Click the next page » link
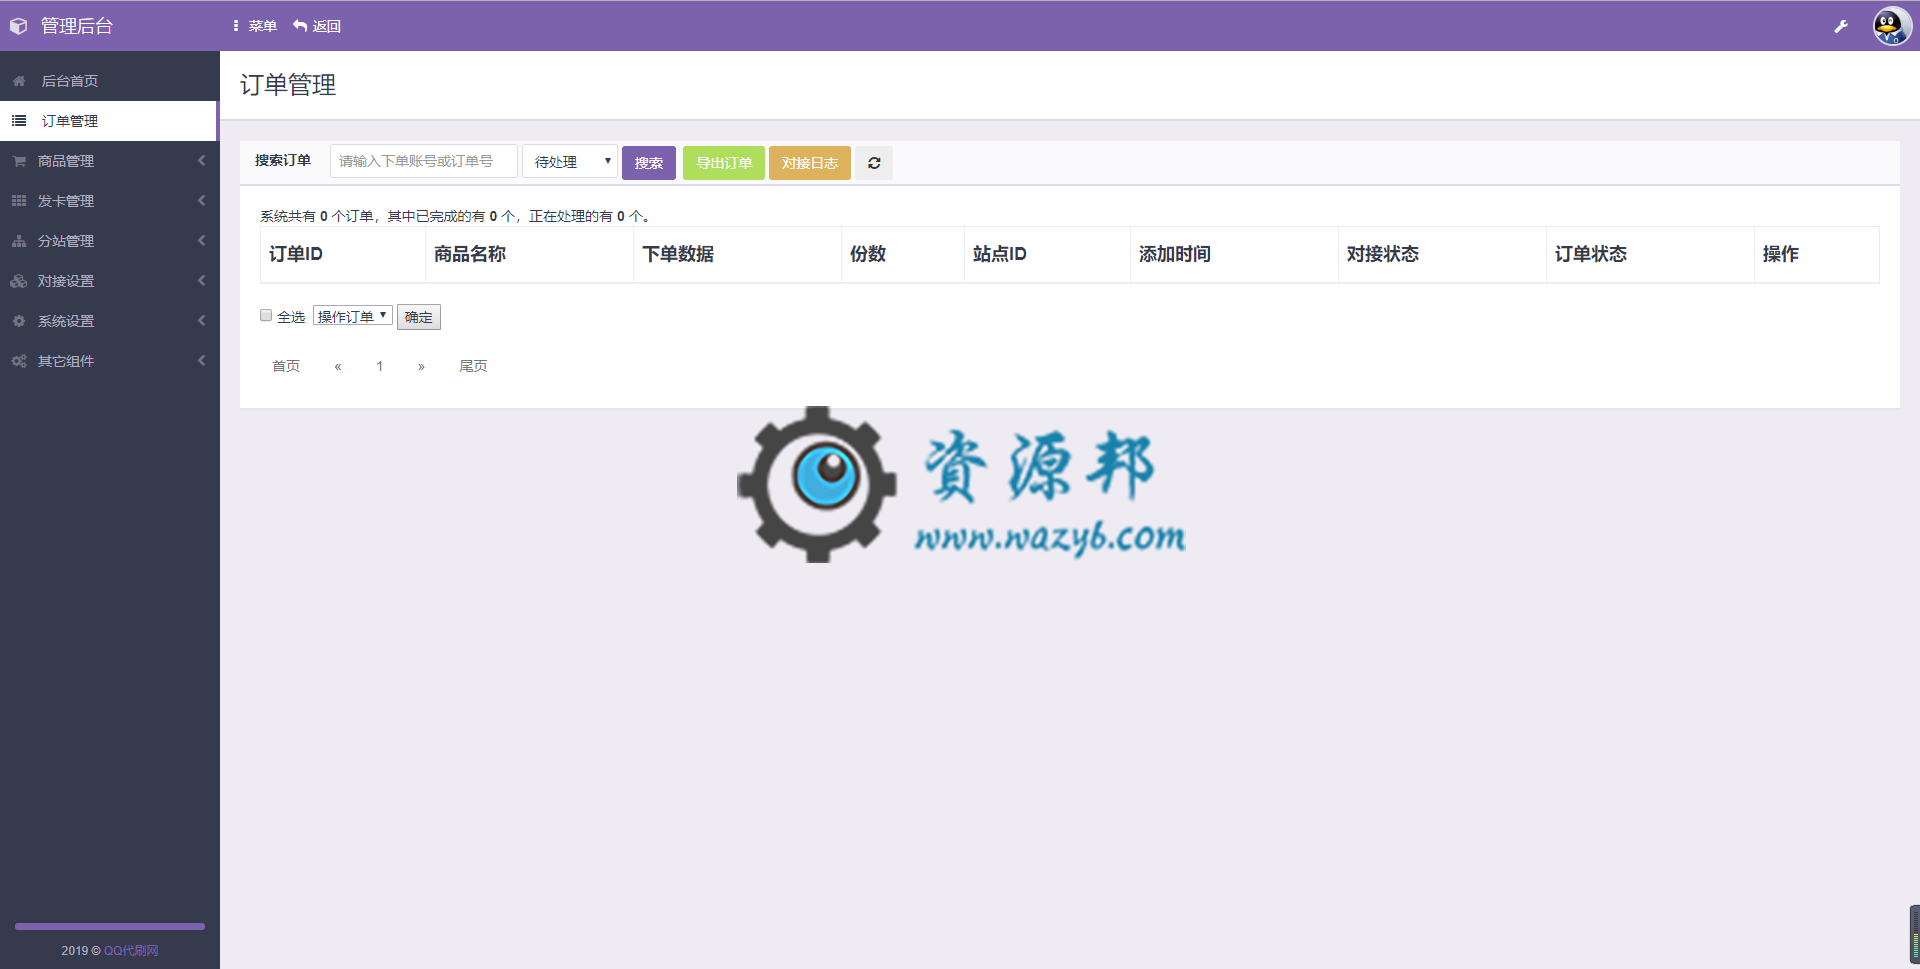The height and width of the screenshot is (969, 1920). 421,366
